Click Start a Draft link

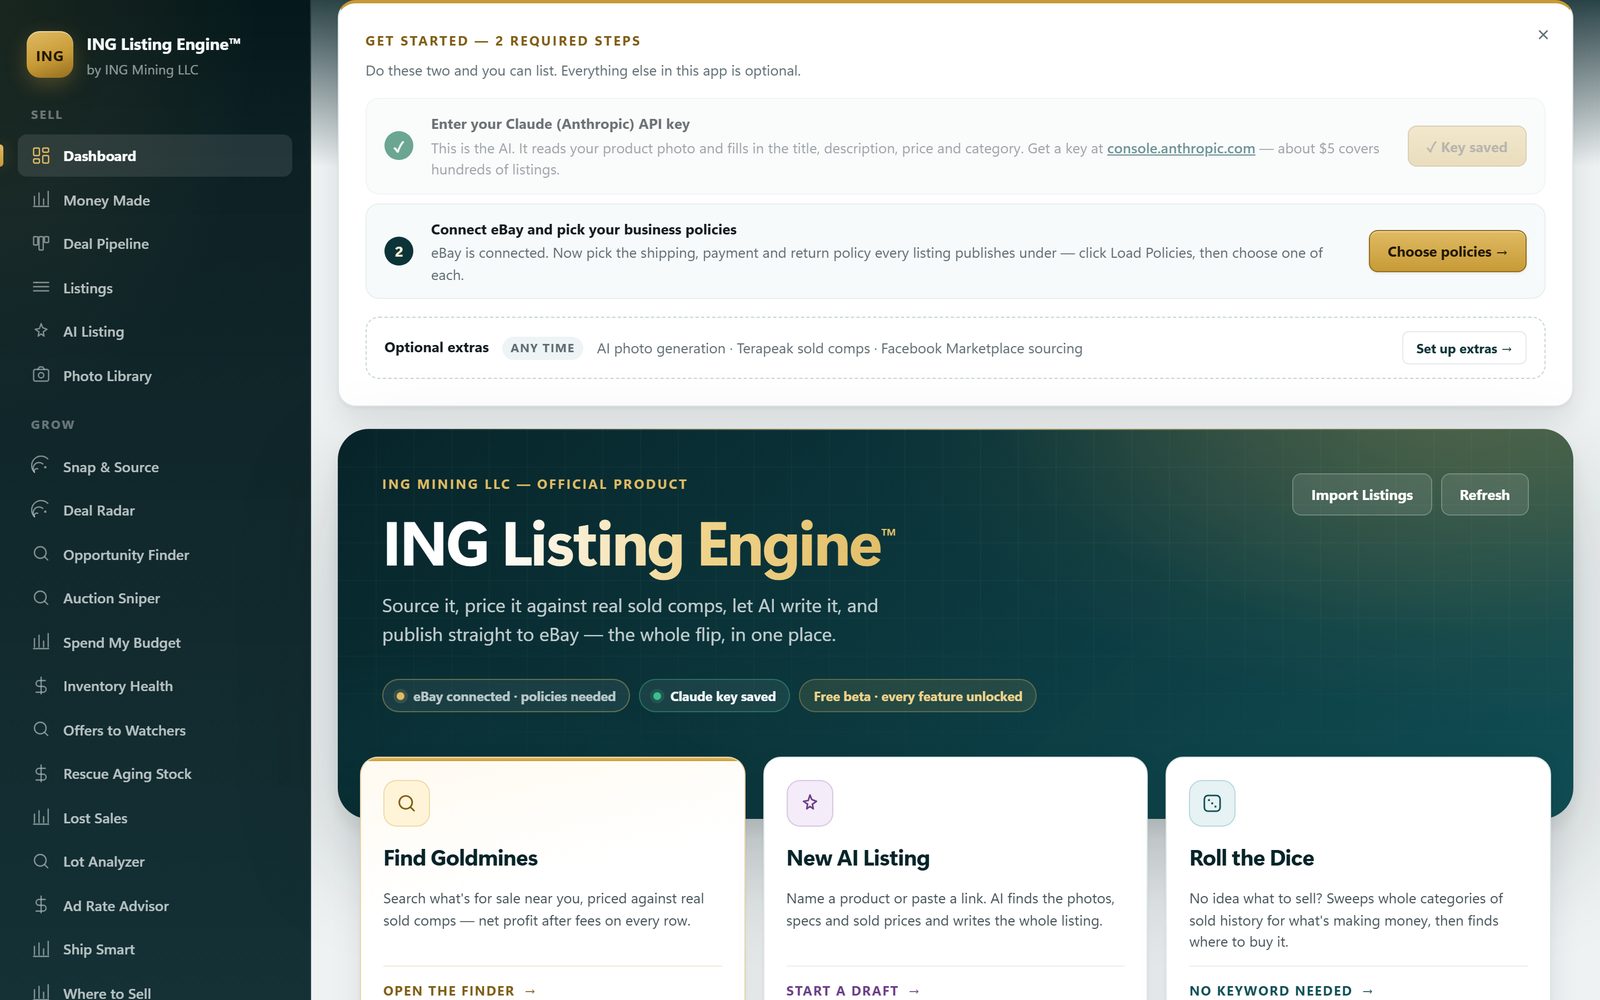click(x=853, y=990)
